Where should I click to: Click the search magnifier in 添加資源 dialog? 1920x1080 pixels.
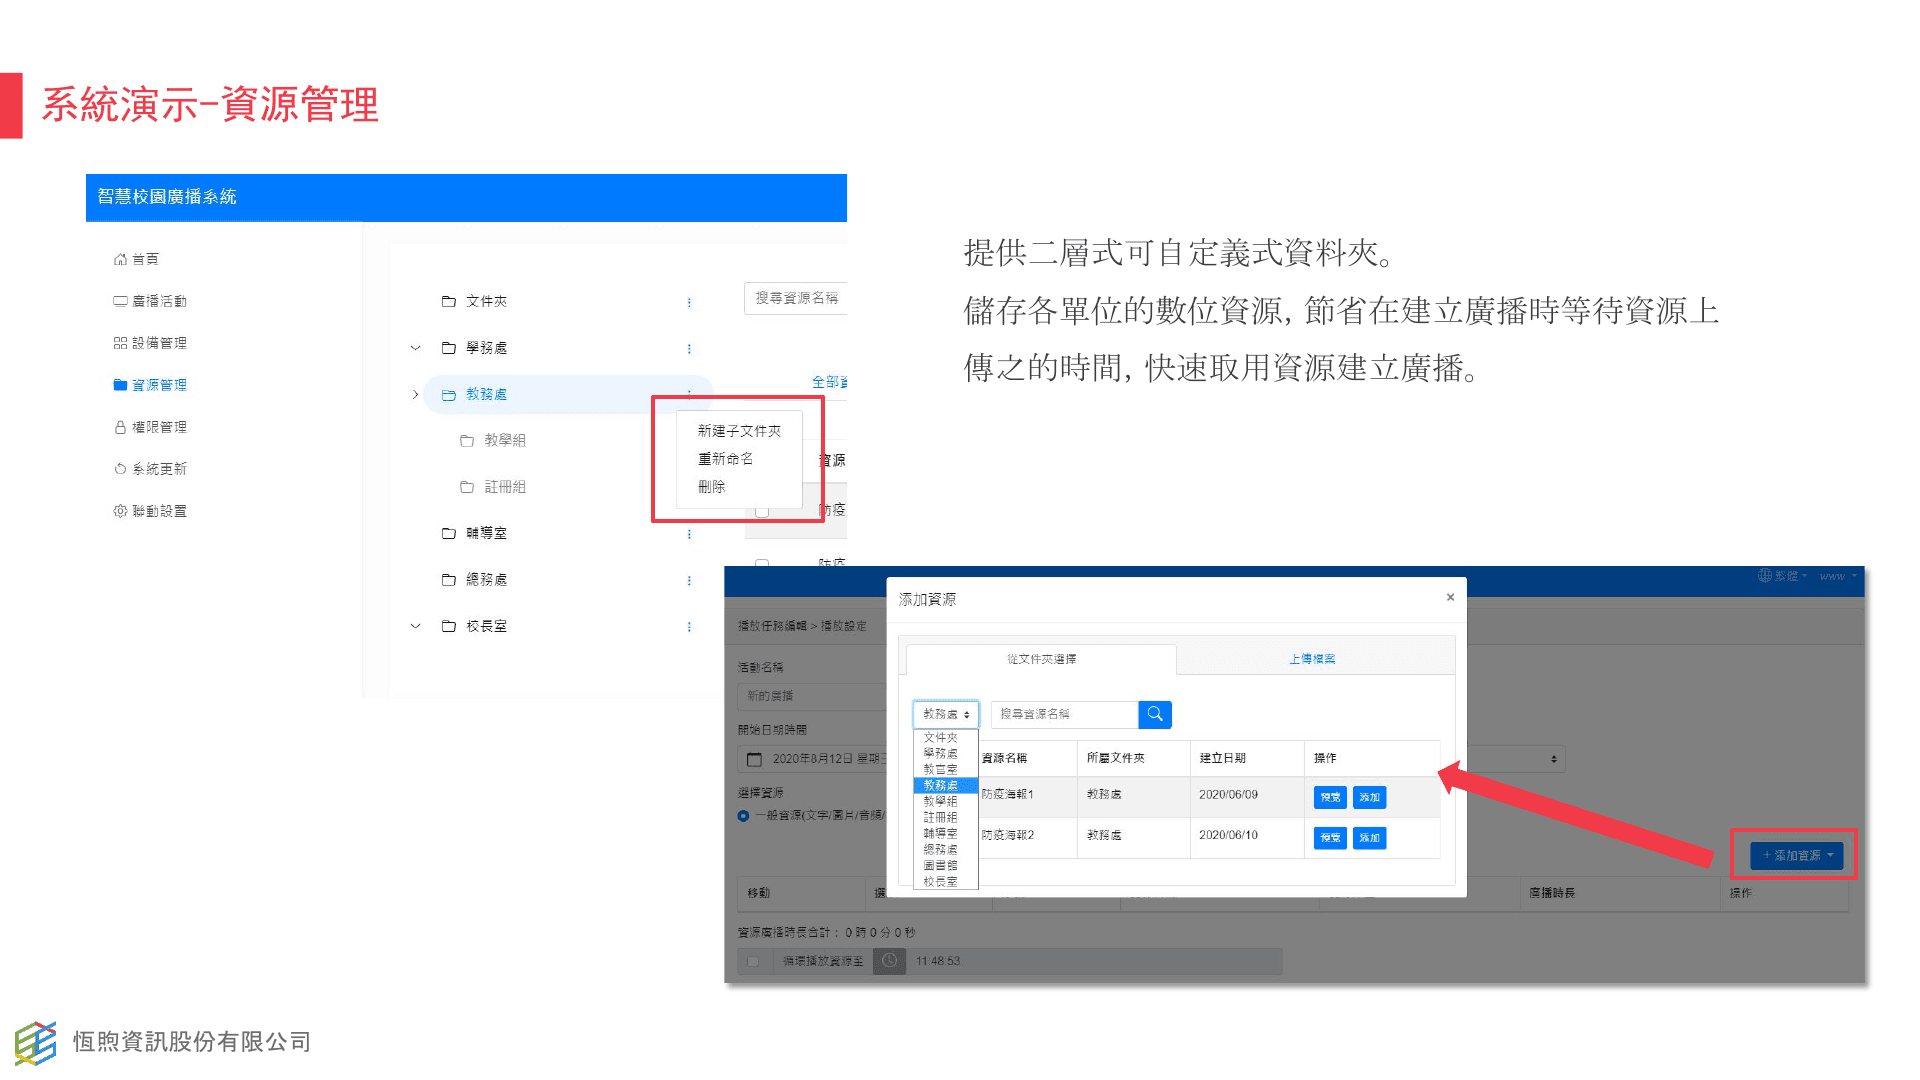pyautogui.click(x=1155, y=714)
